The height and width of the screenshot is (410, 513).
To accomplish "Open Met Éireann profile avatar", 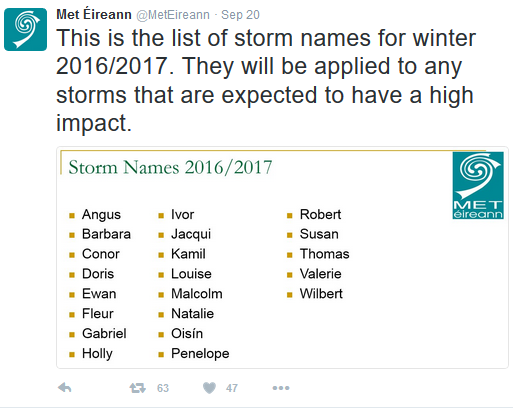I will [x=25, y=29].
